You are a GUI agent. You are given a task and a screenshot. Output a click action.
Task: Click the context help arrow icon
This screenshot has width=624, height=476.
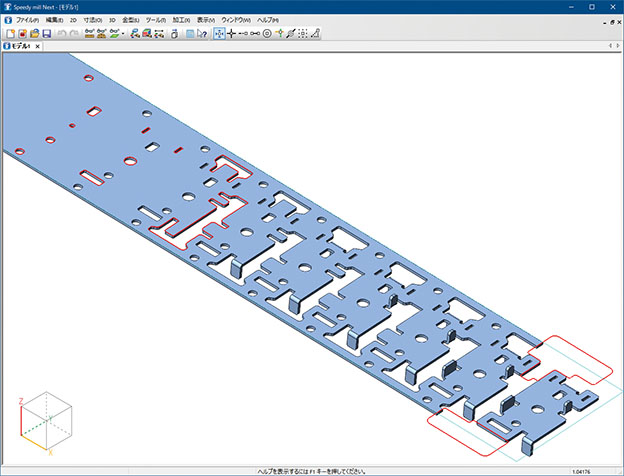coord(202,33)
